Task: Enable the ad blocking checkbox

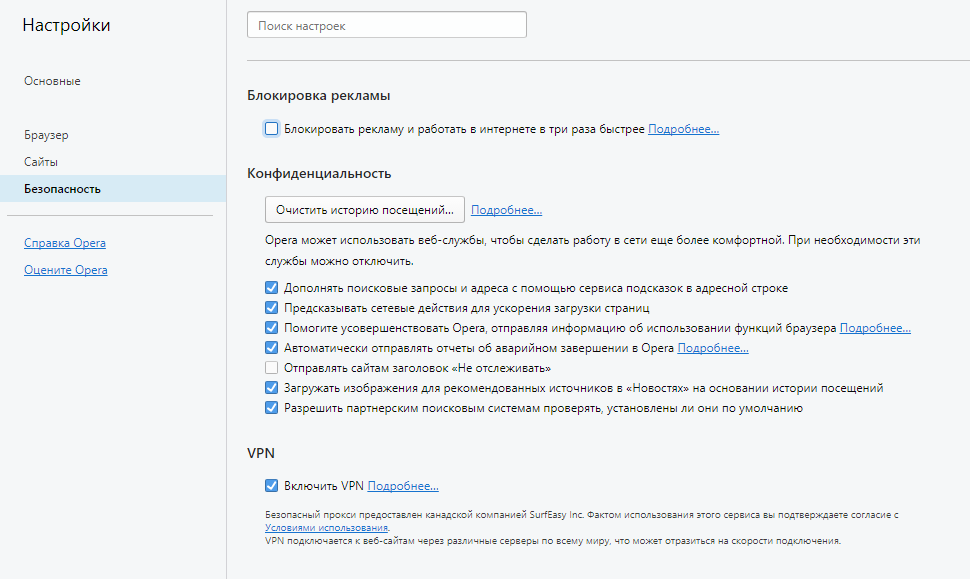Action: click(x=272, y=129)
